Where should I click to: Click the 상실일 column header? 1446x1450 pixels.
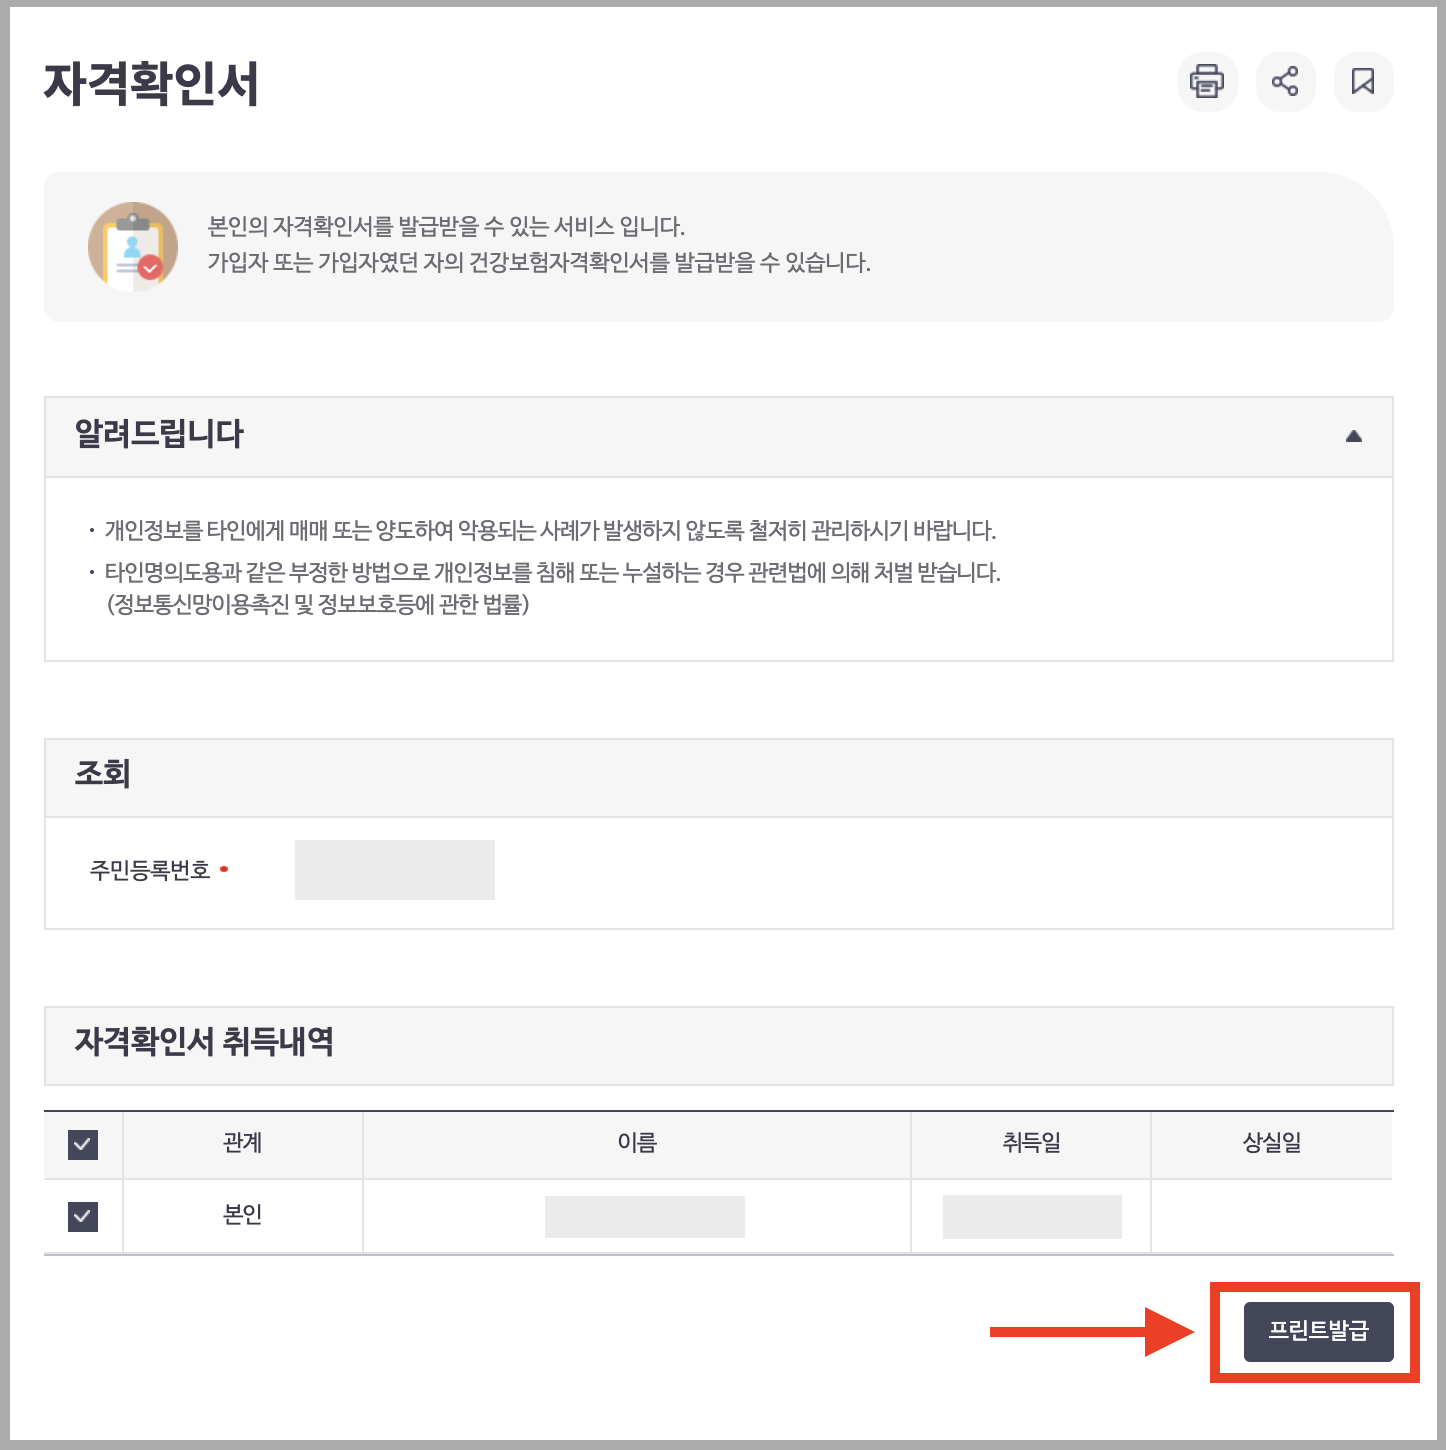1272,1143
